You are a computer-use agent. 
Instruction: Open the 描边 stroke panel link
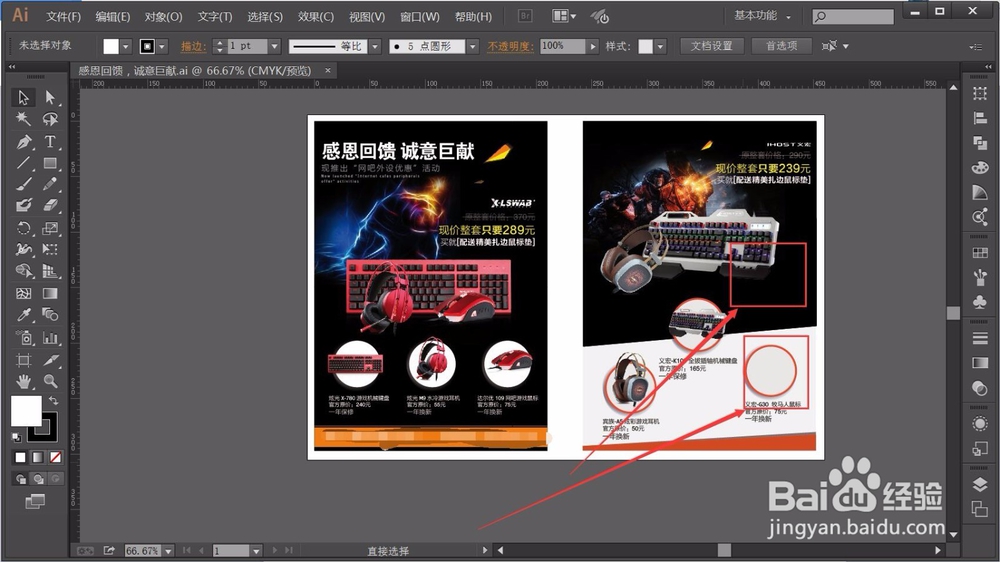(193, 46)
